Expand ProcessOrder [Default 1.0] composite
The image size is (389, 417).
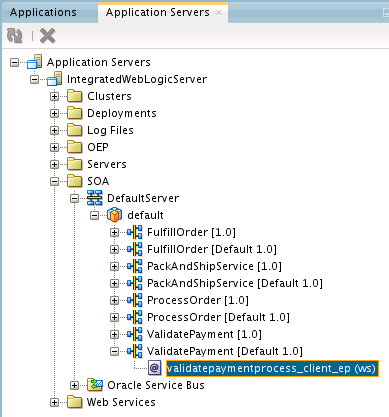pos(114,317)
